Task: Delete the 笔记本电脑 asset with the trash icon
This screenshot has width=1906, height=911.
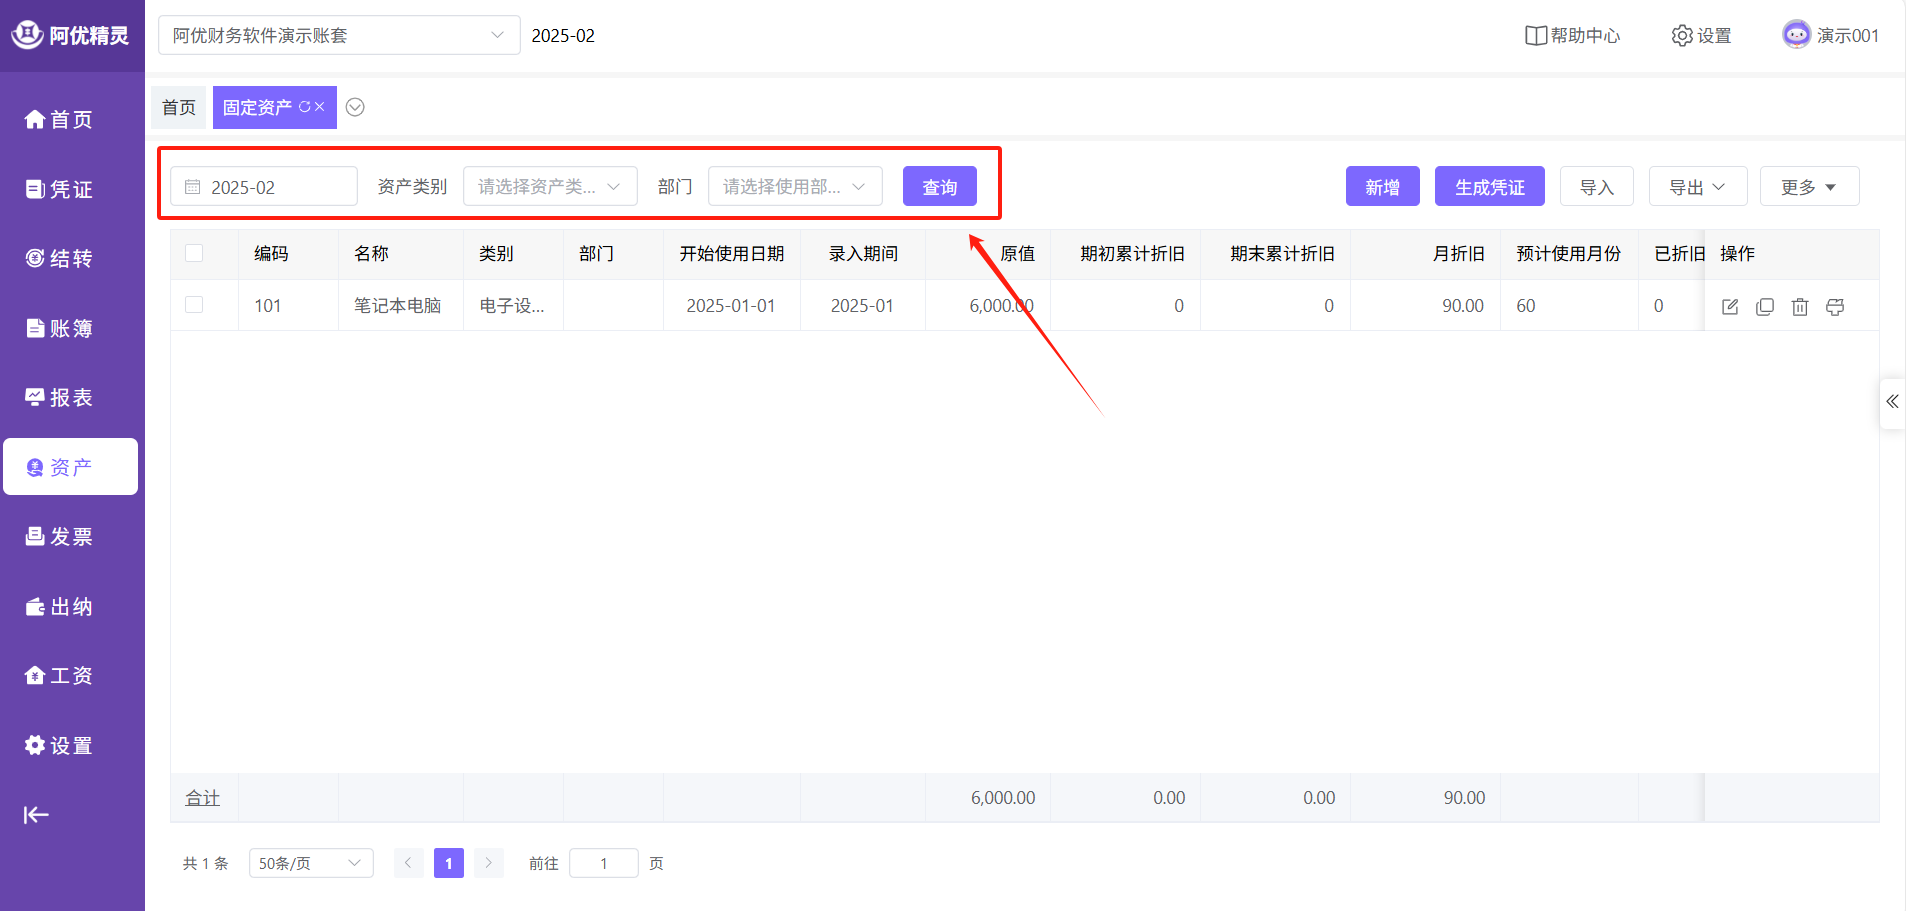Action: [1800, 307]
